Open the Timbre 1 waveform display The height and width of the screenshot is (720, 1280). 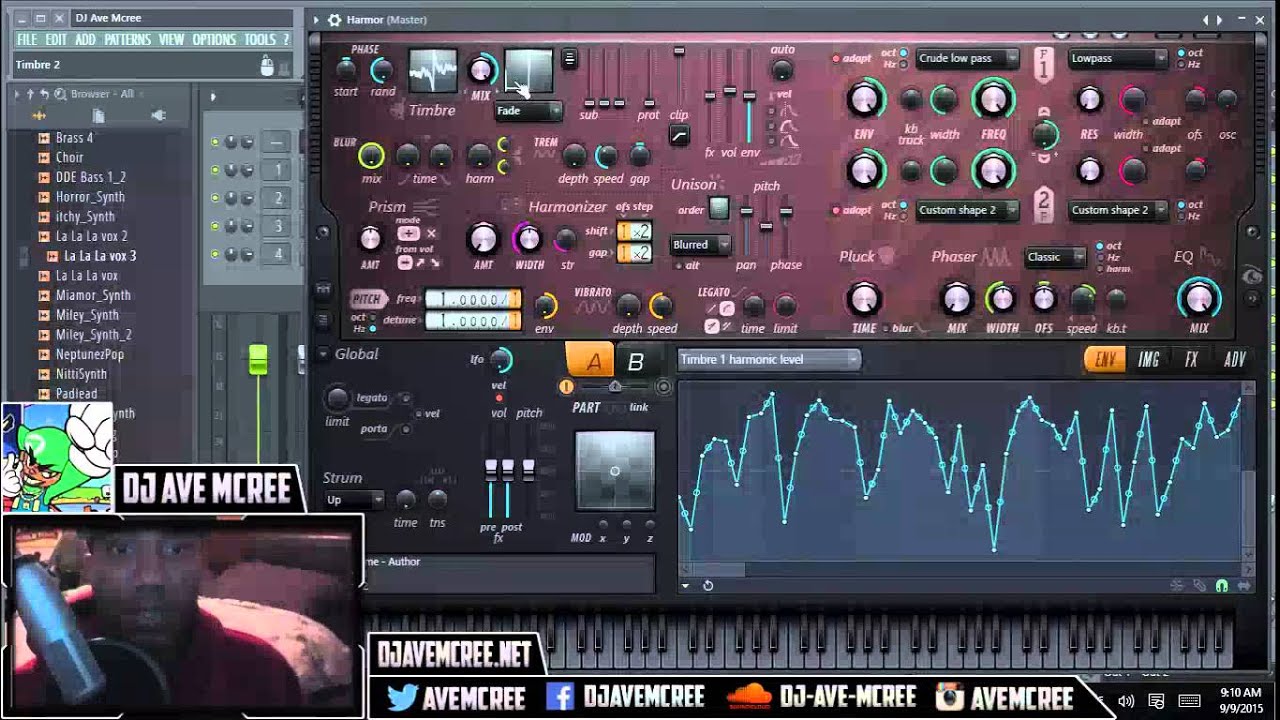(x=433, y=71)
